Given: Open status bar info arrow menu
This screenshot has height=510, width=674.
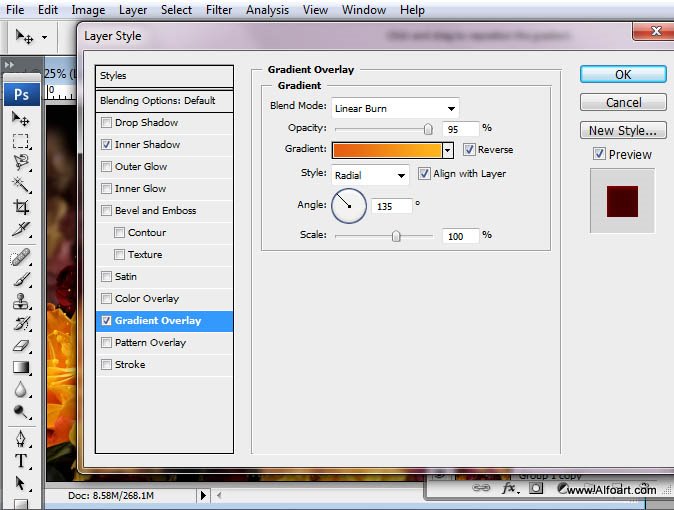Looking at the screenshot, I should [x=203, y=495].
